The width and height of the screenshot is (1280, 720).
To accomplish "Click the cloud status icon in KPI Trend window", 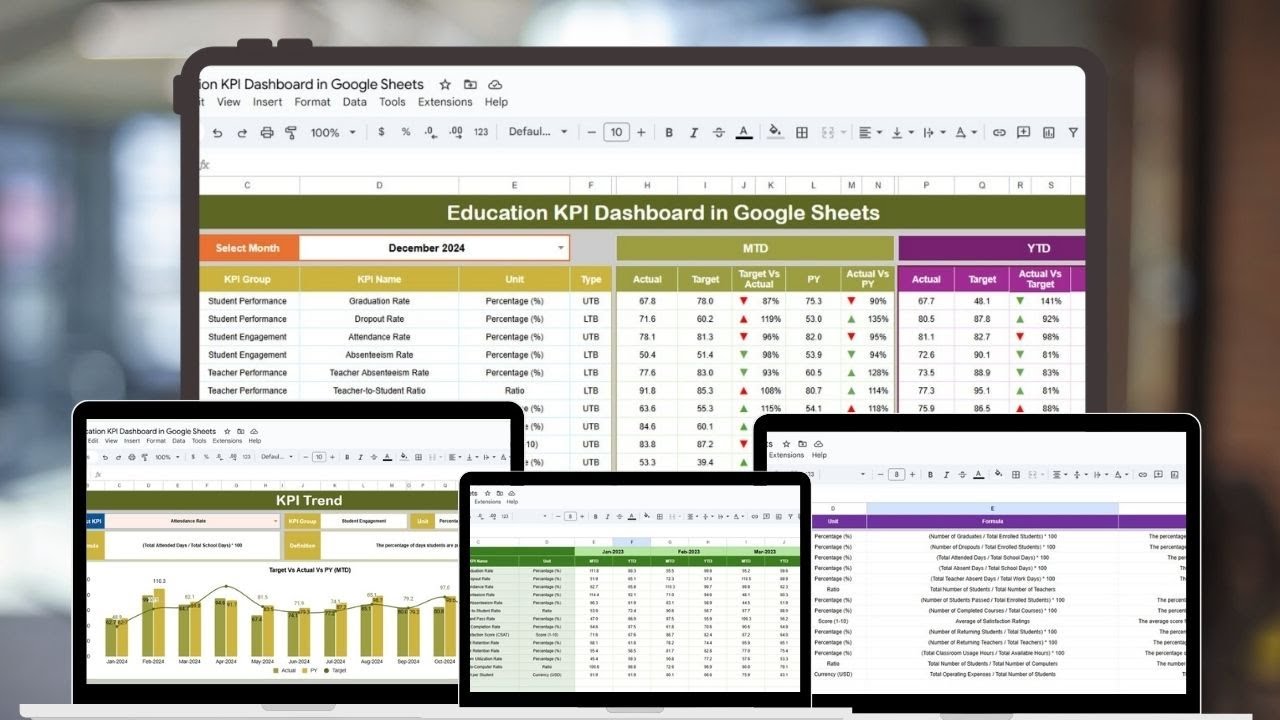I will [254, 431].
